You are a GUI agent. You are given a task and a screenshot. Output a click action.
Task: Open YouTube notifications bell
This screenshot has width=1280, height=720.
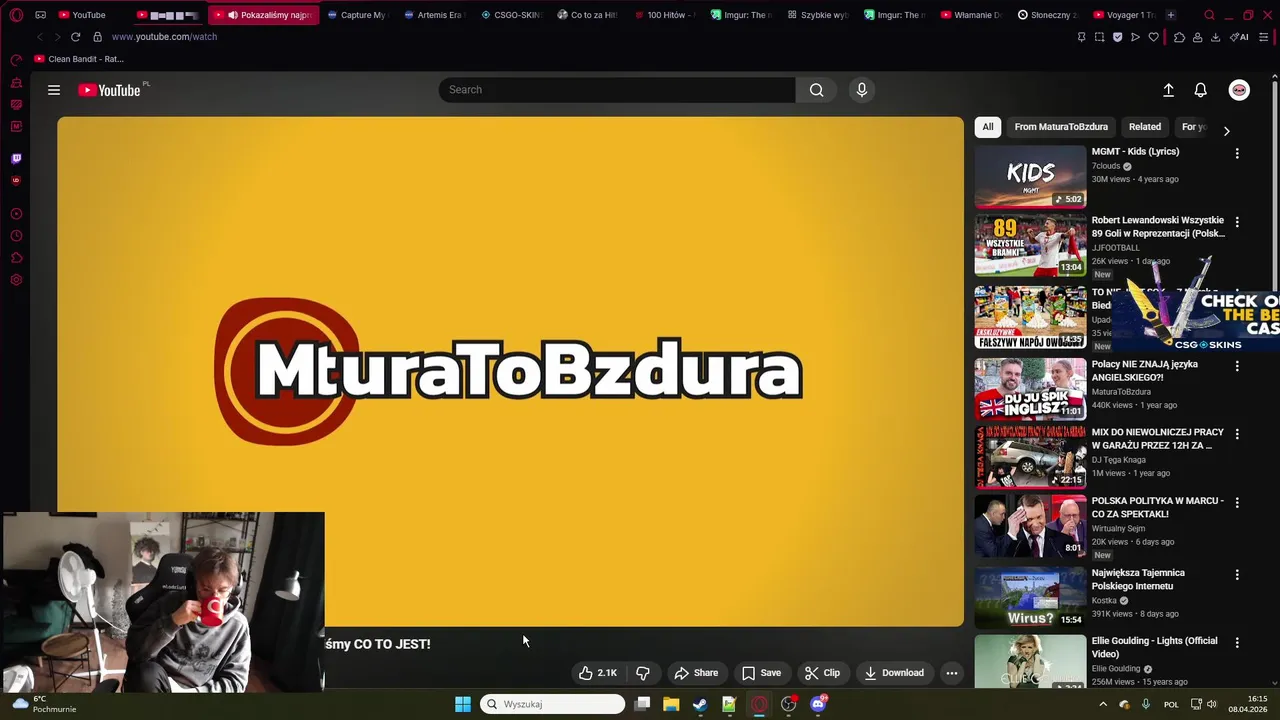1201,90
